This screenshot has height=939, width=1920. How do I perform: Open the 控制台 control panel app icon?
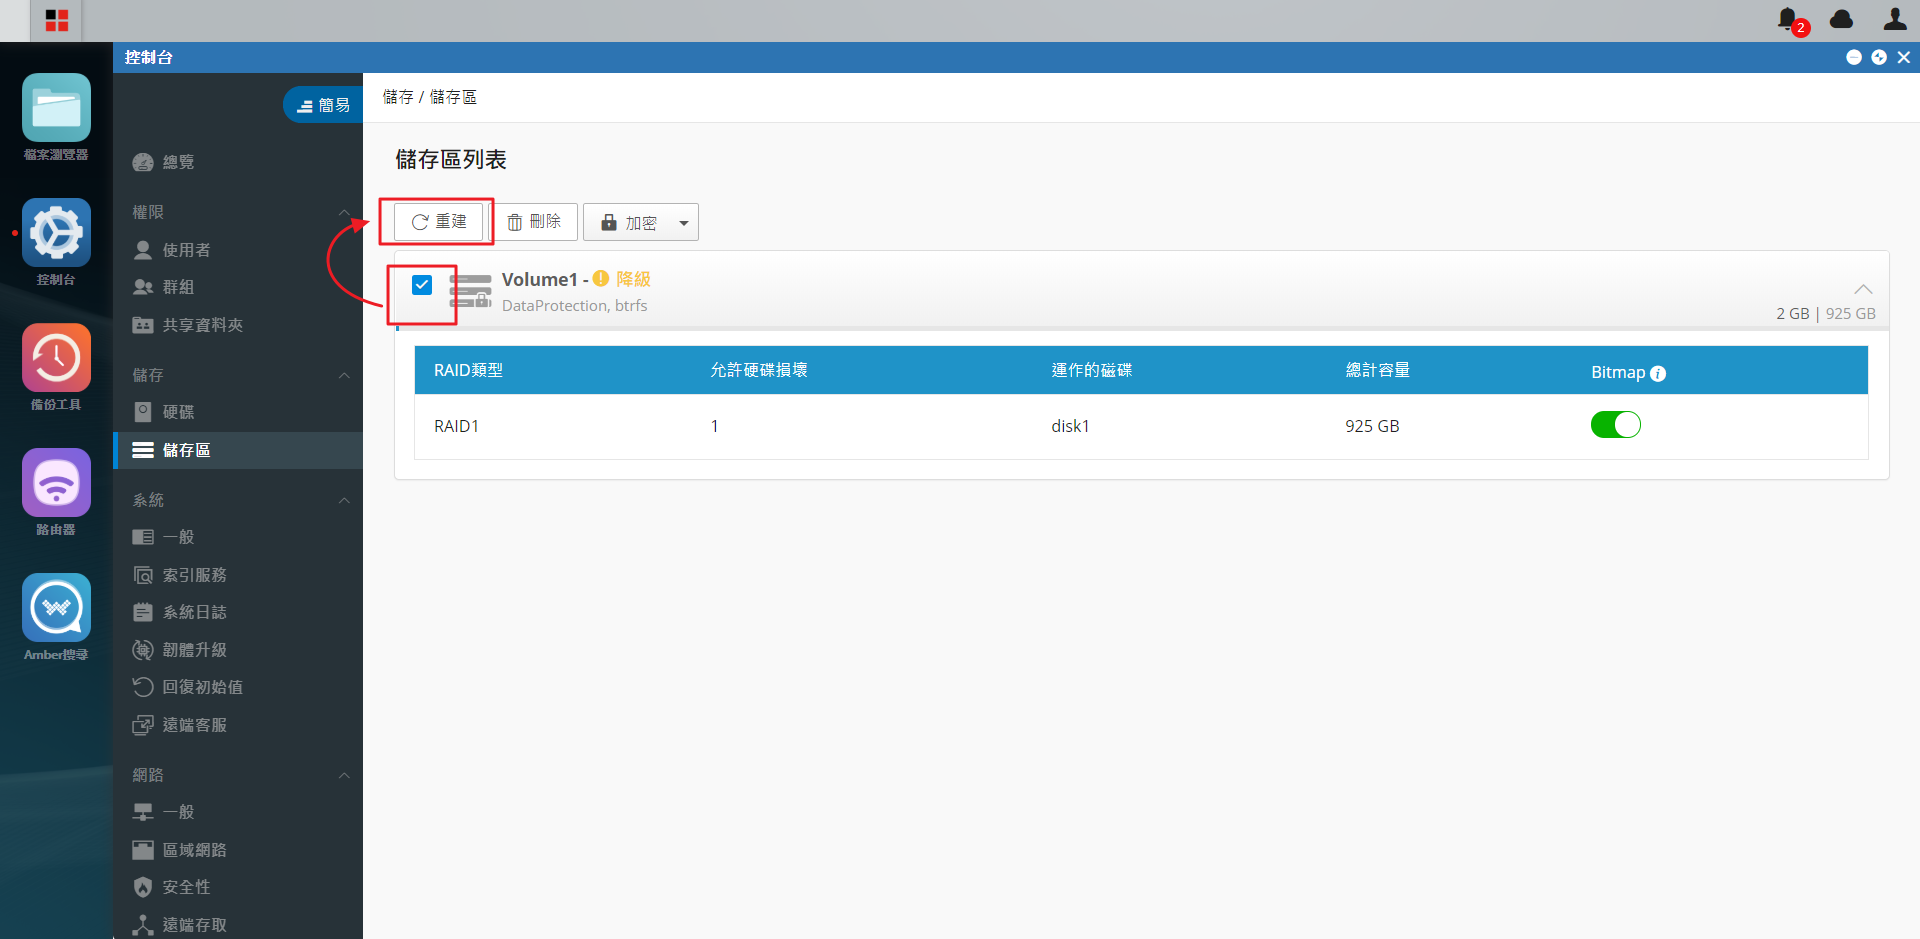tap(56, 233)
